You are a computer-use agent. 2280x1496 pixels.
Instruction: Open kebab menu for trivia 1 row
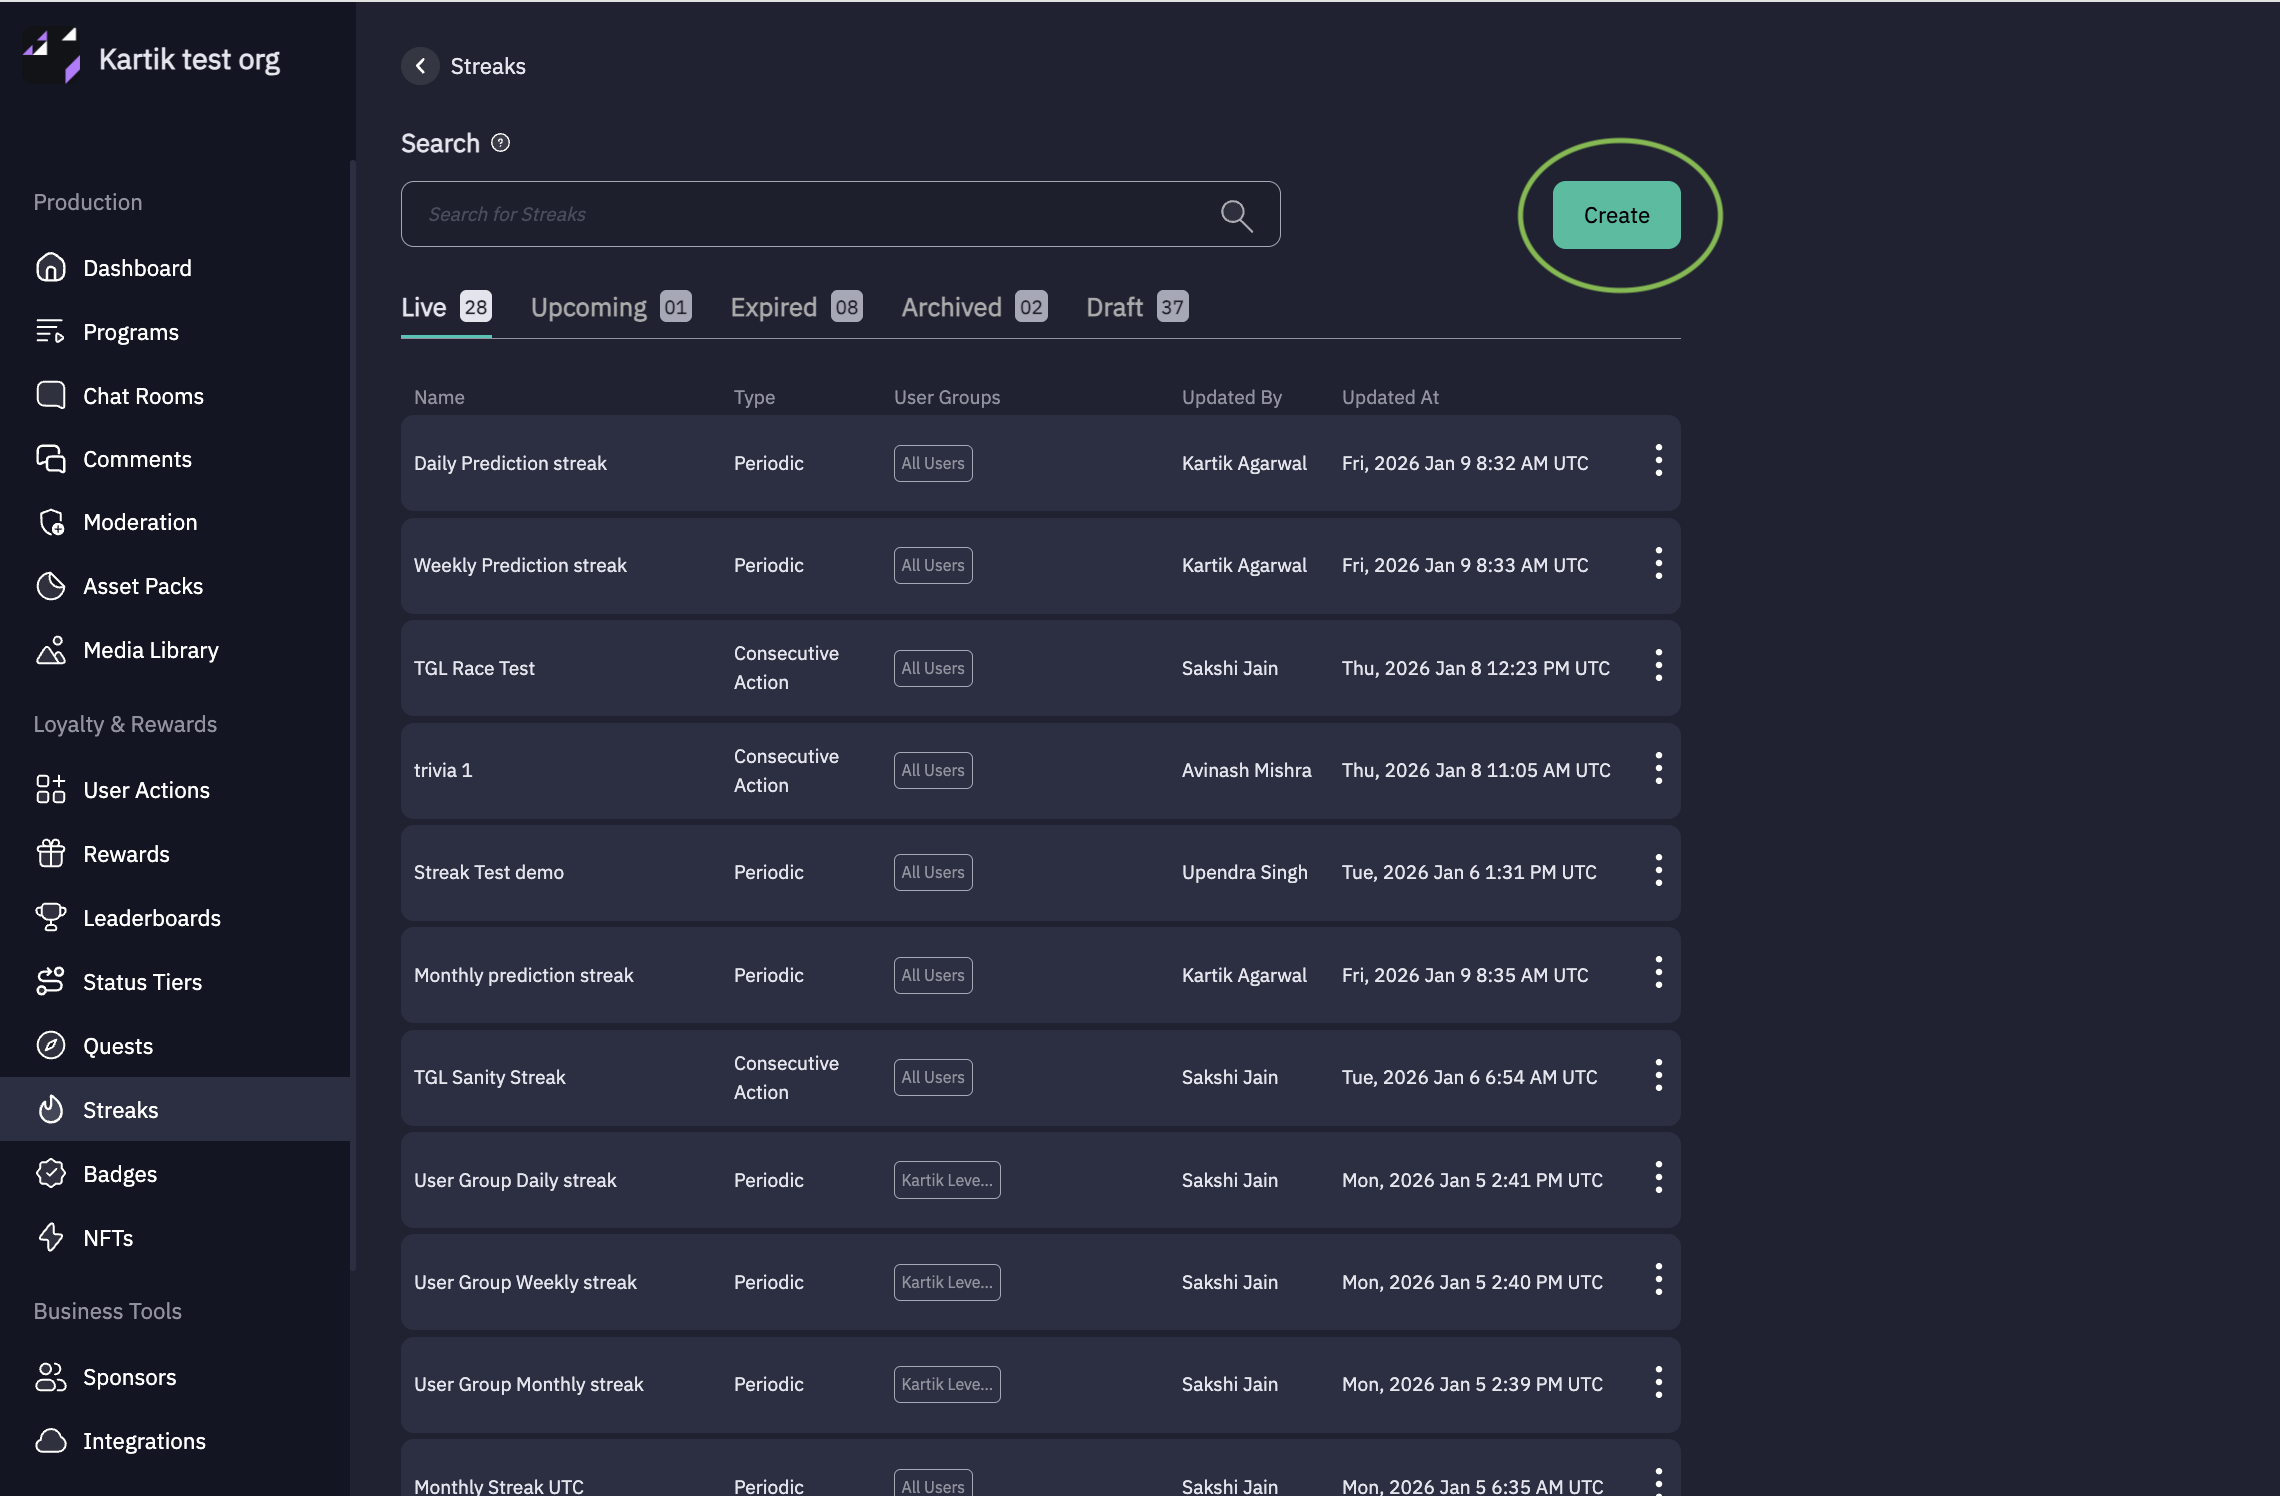click(x=1658, y=769)
